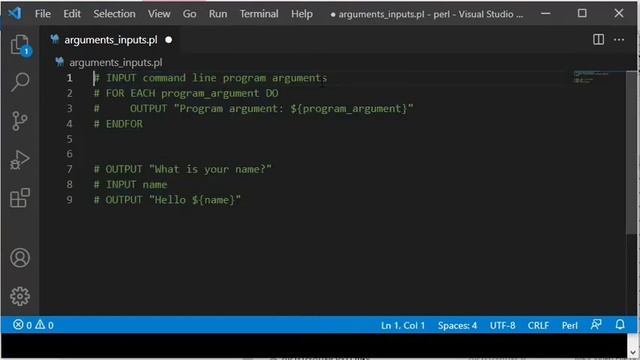
Task: Open the Selection menu
Action: [114, 14]
